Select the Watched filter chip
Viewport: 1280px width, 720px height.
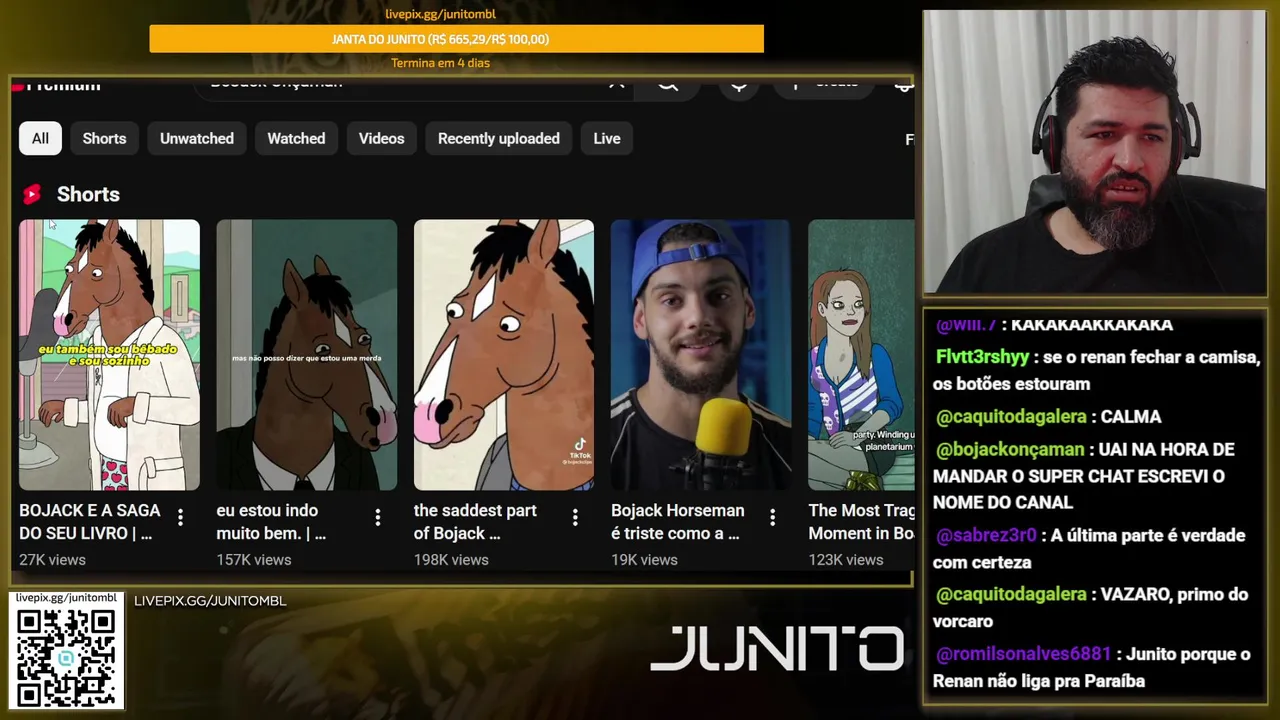click(x=296, y=138)
